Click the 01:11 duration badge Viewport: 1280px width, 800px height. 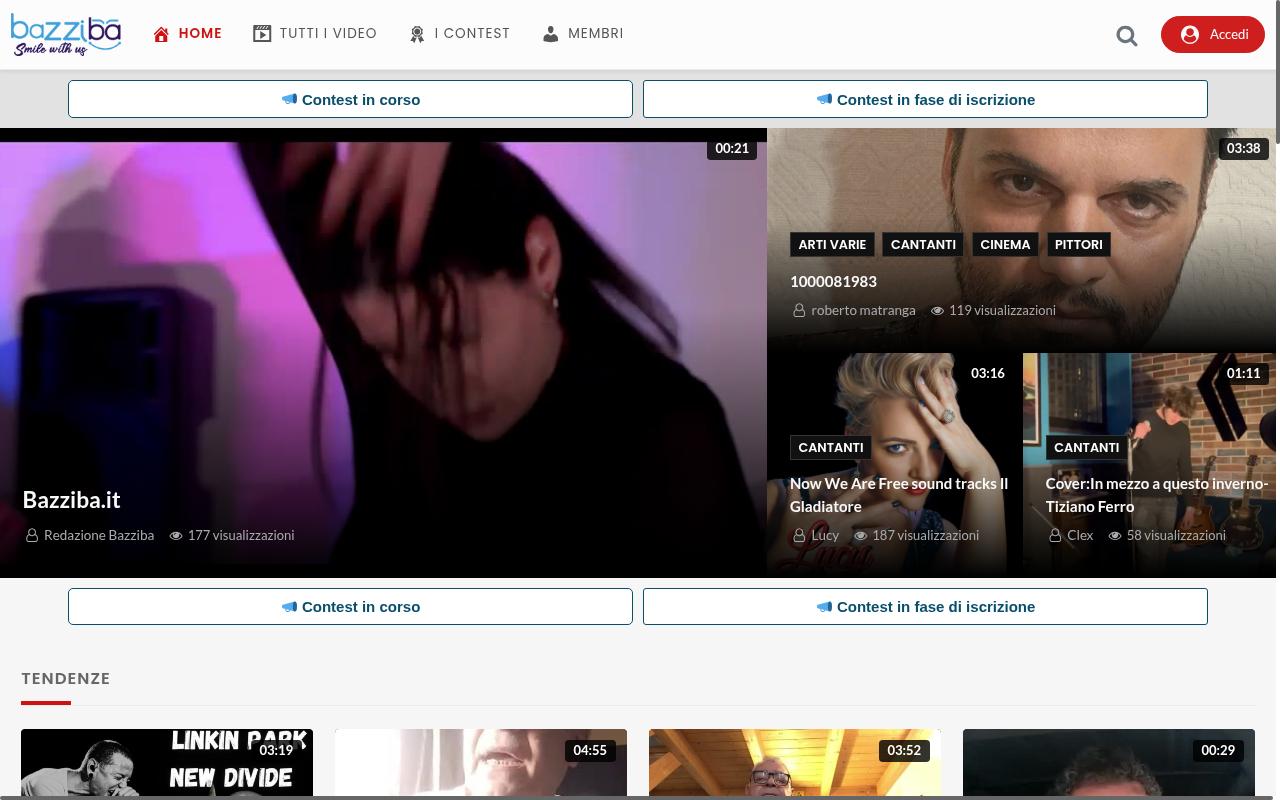coord(1243,373)
